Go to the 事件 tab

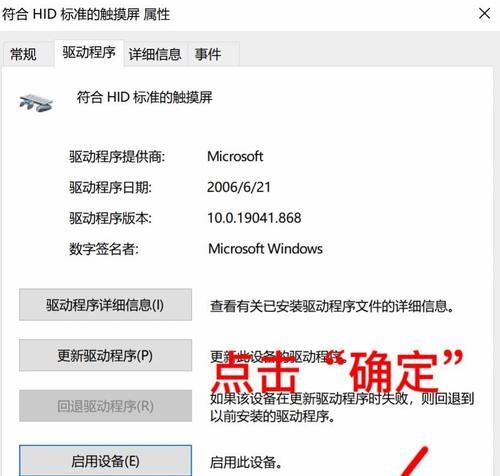click(x=208, y=54)
